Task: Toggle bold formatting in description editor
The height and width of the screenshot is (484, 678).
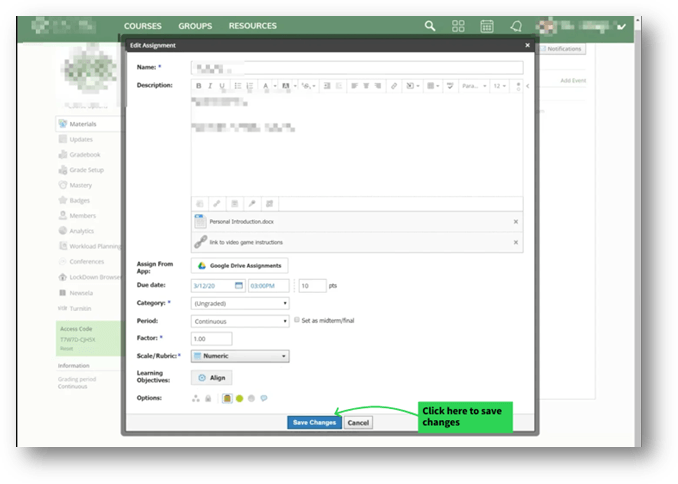Action: [x=198, y=86]
